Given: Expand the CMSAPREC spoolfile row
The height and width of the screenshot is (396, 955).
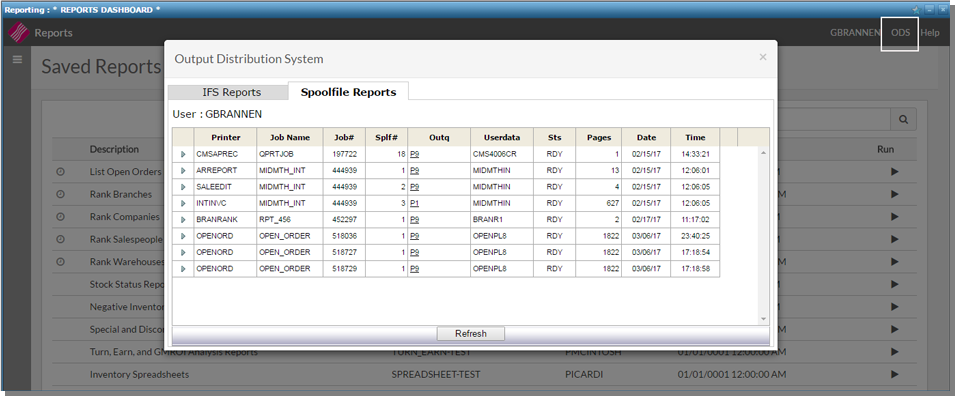Looking at the screenshot, I should click(x=183, y=155).
